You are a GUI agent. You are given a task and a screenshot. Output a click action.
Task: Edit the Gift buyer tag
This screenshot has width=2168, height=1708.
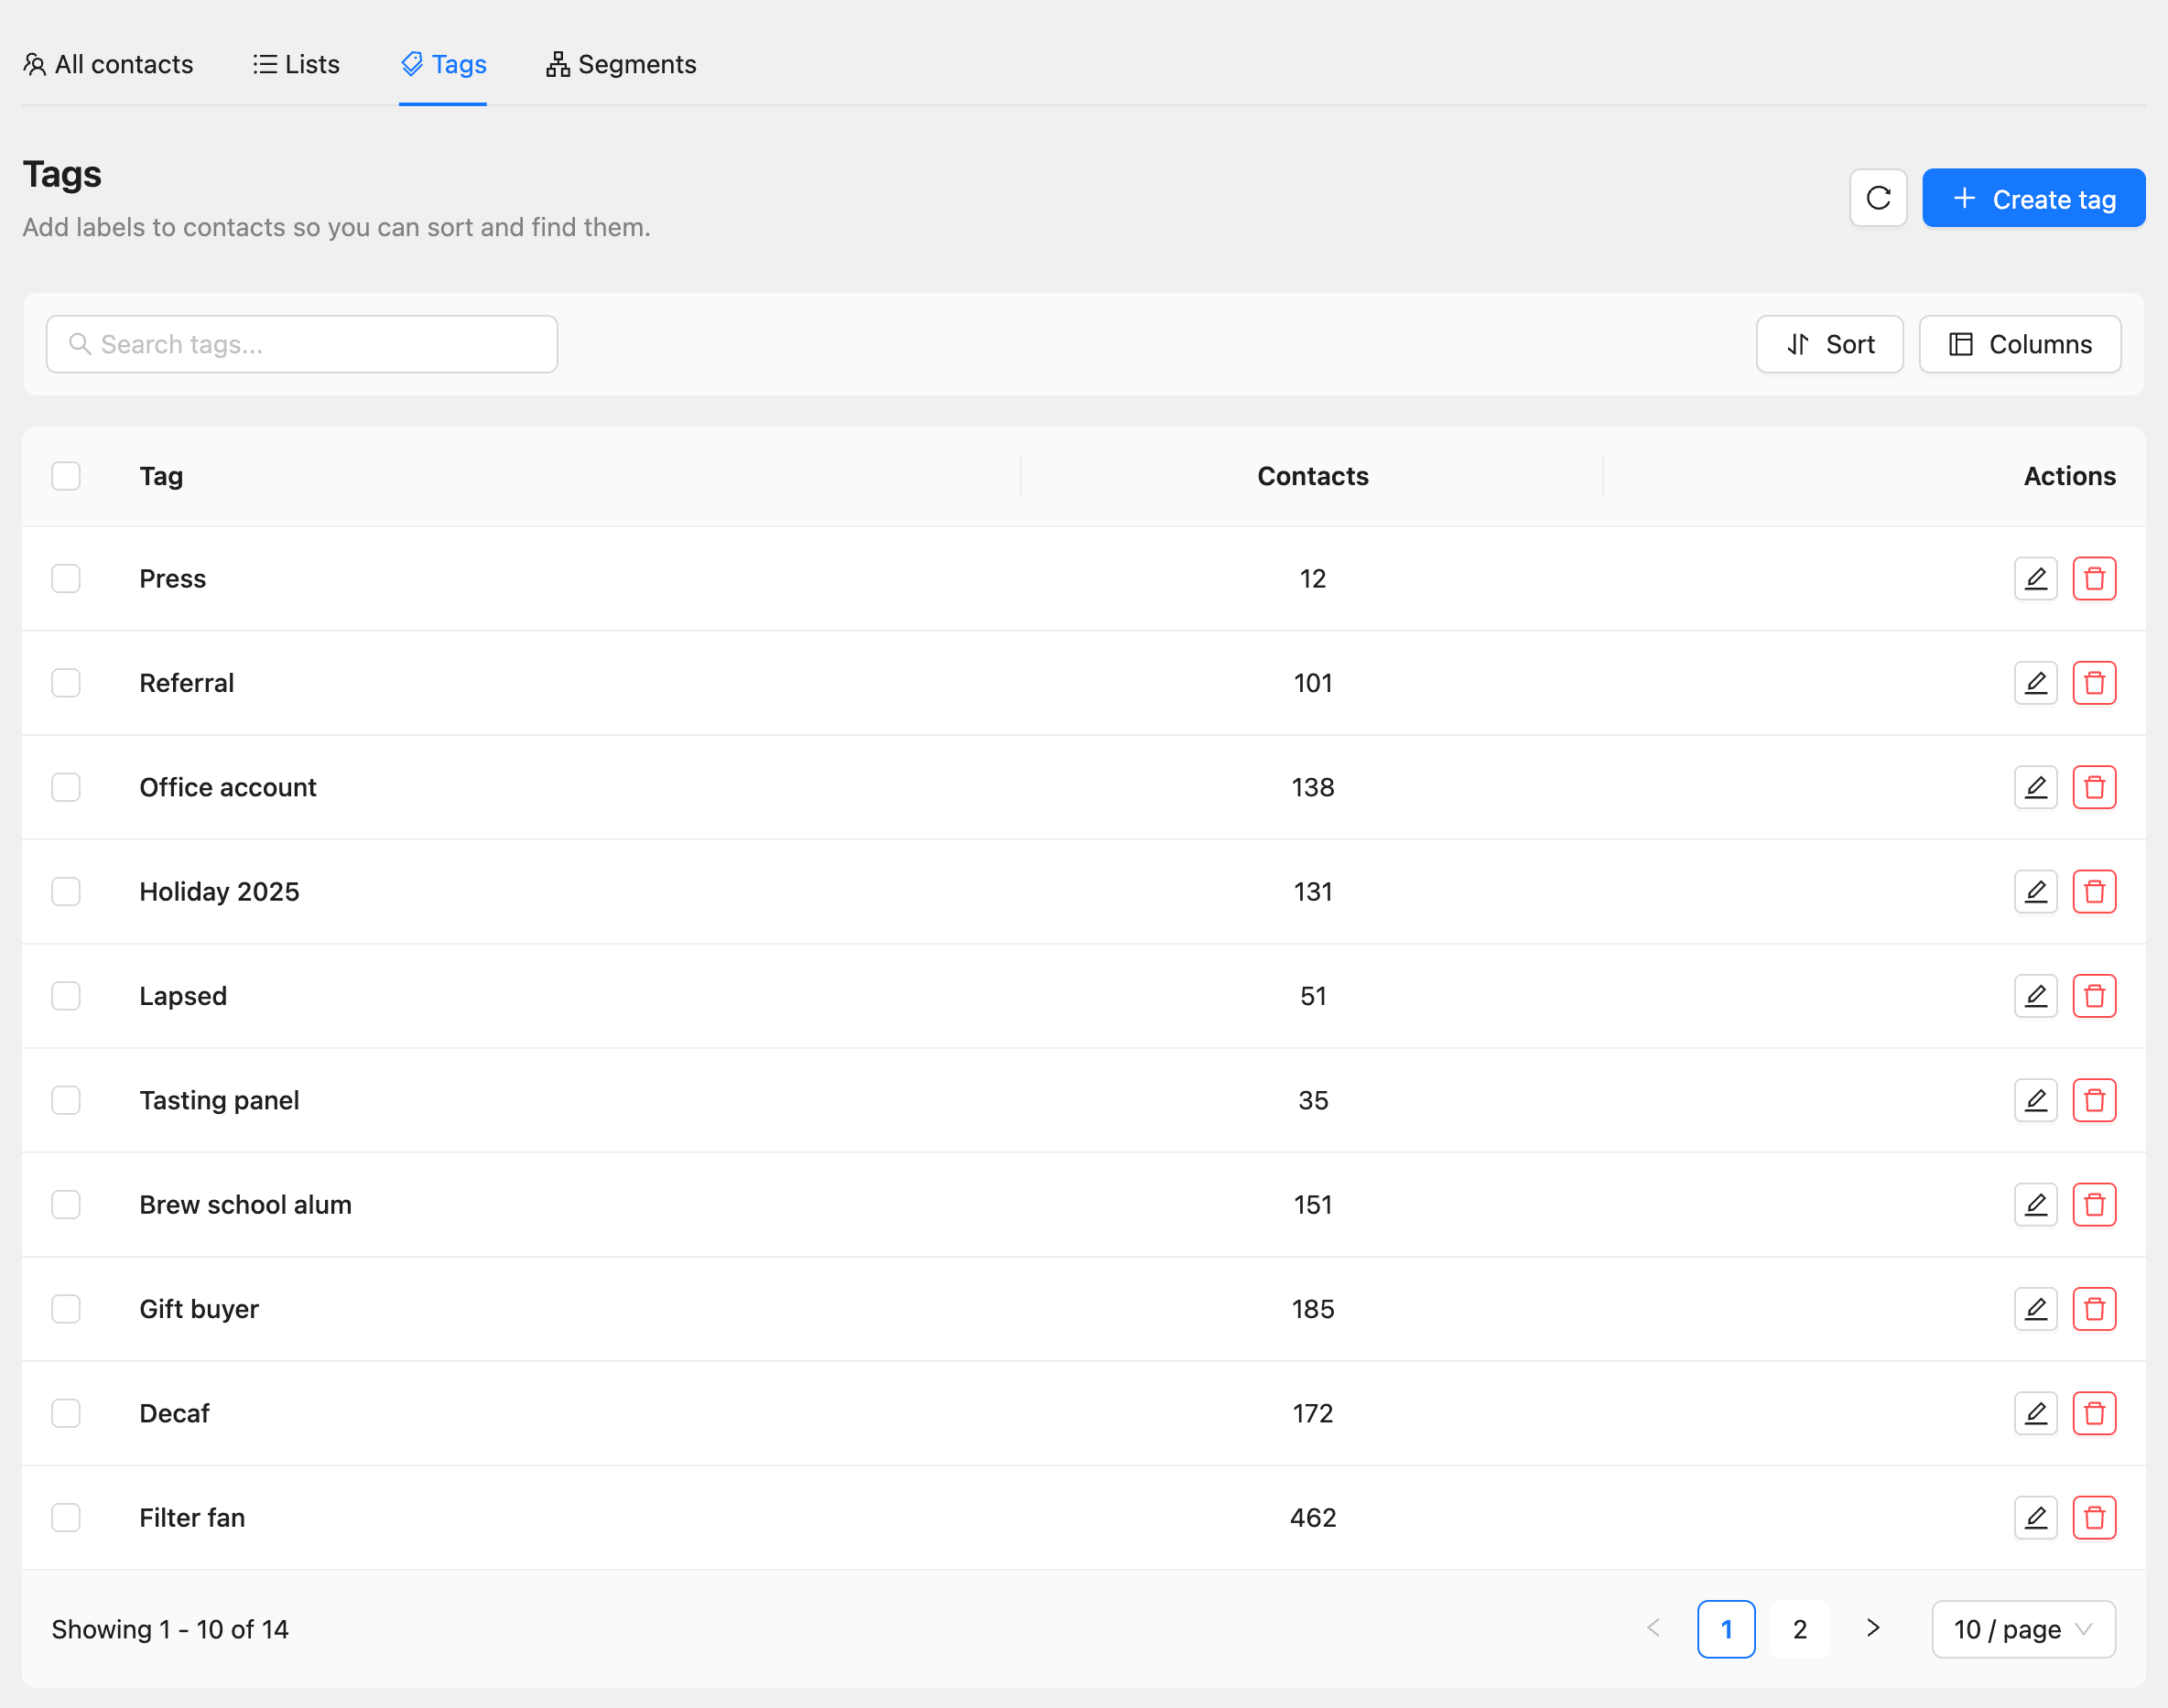2035,1309
